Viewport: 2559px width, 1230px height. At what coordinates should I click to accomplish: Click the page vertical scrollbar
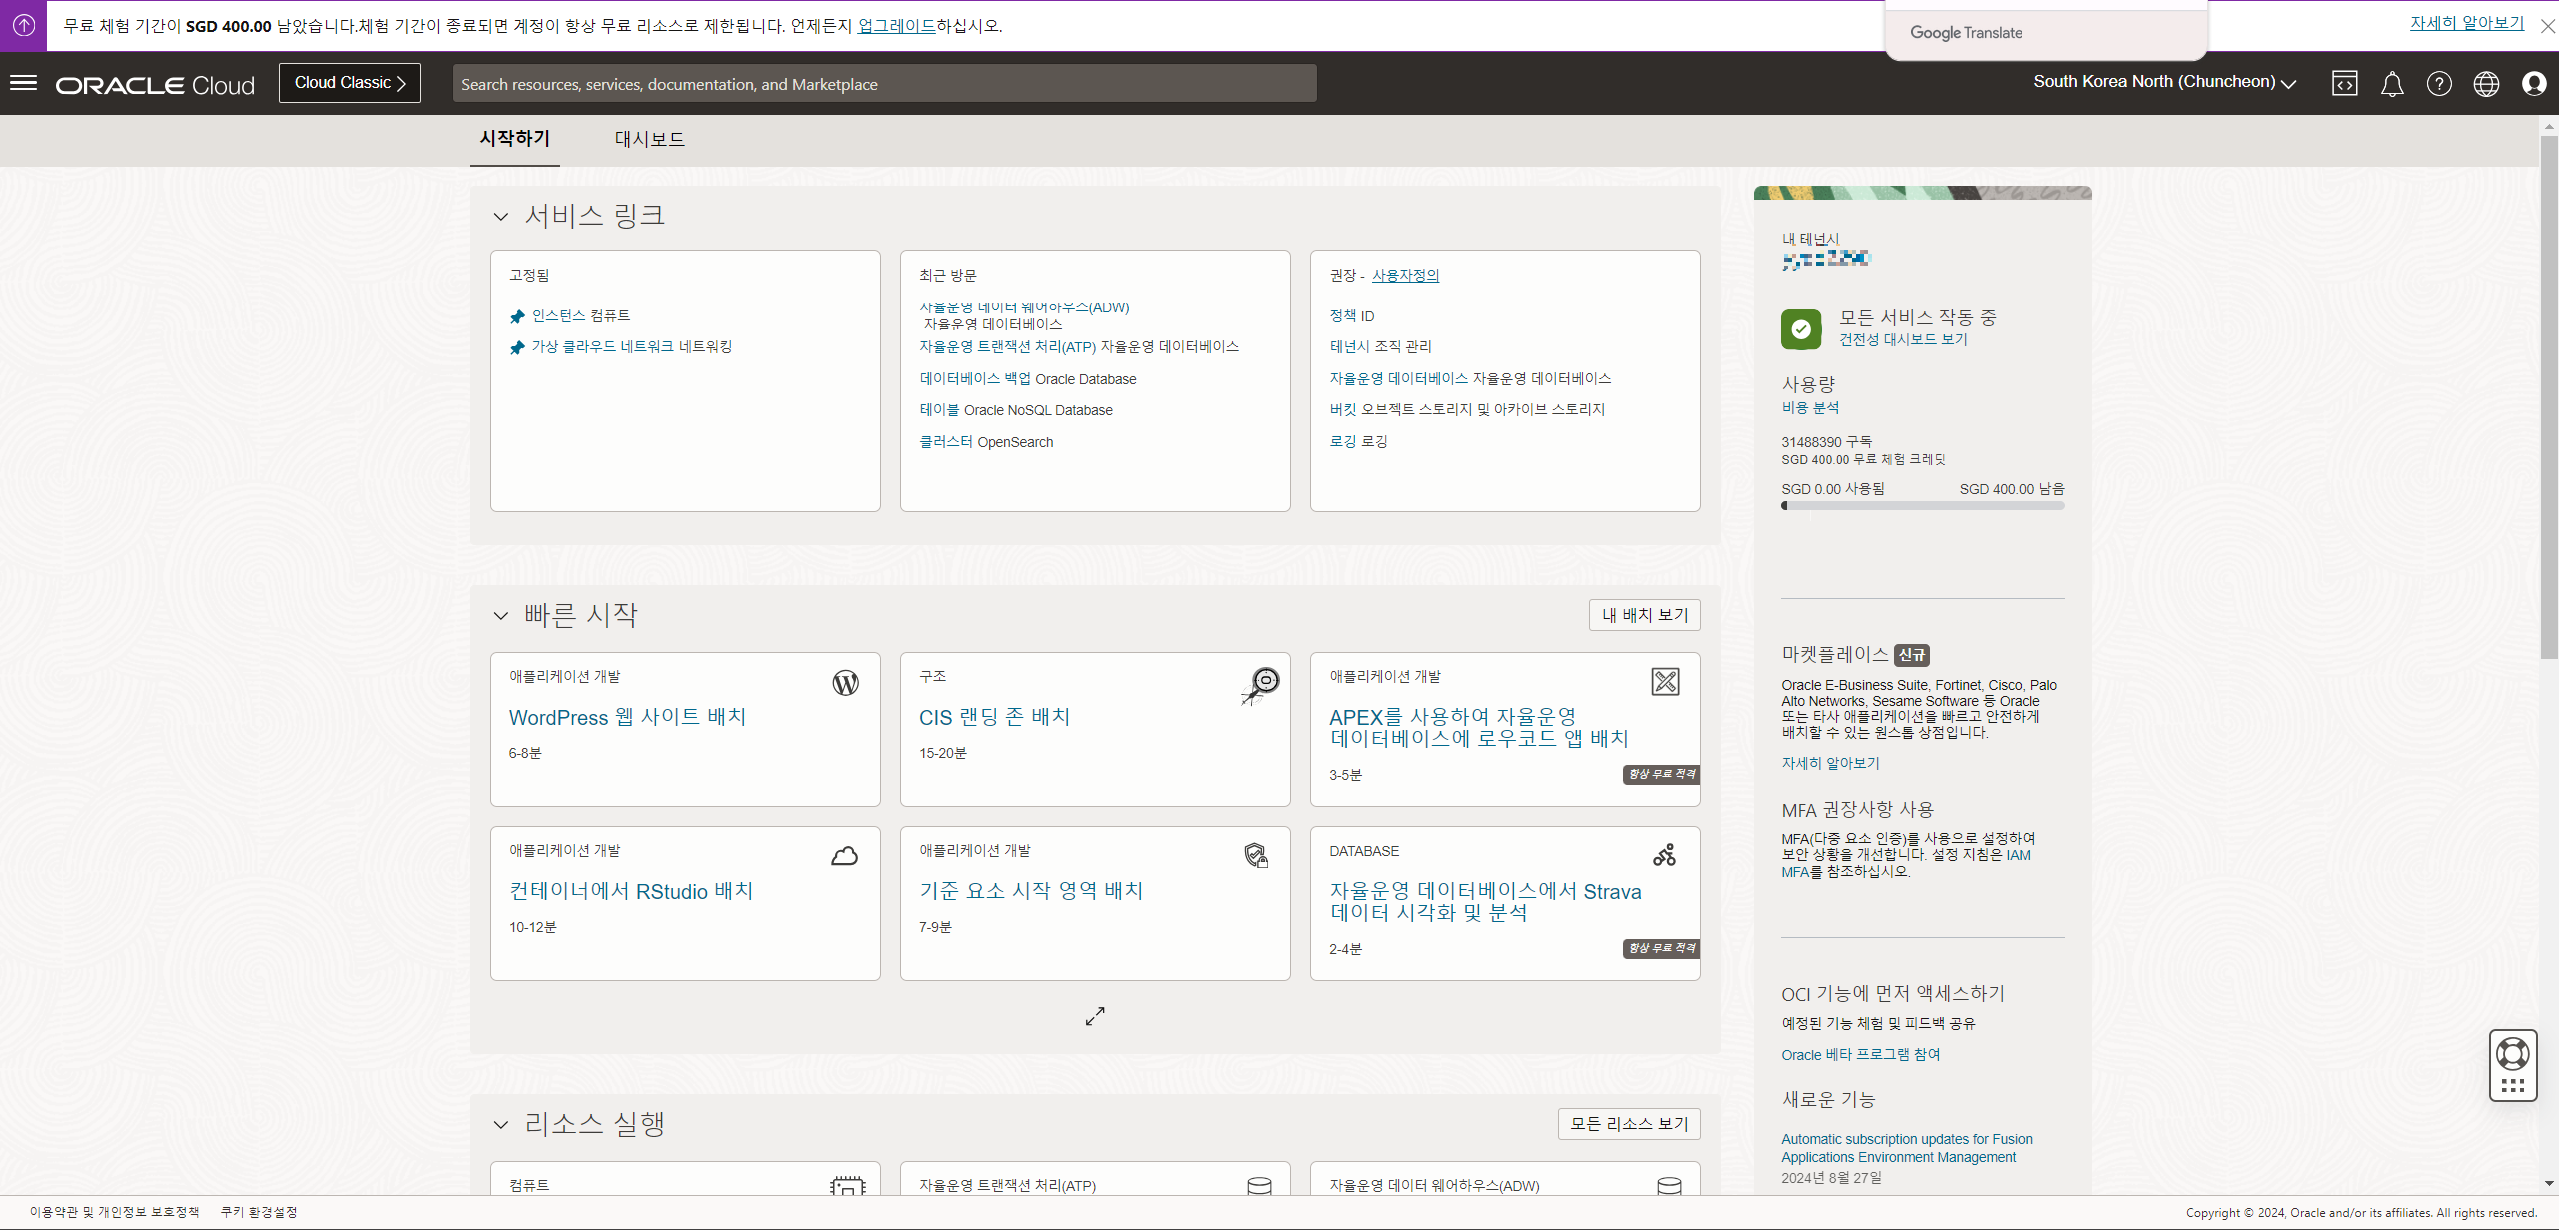(x=2549, y=400)
